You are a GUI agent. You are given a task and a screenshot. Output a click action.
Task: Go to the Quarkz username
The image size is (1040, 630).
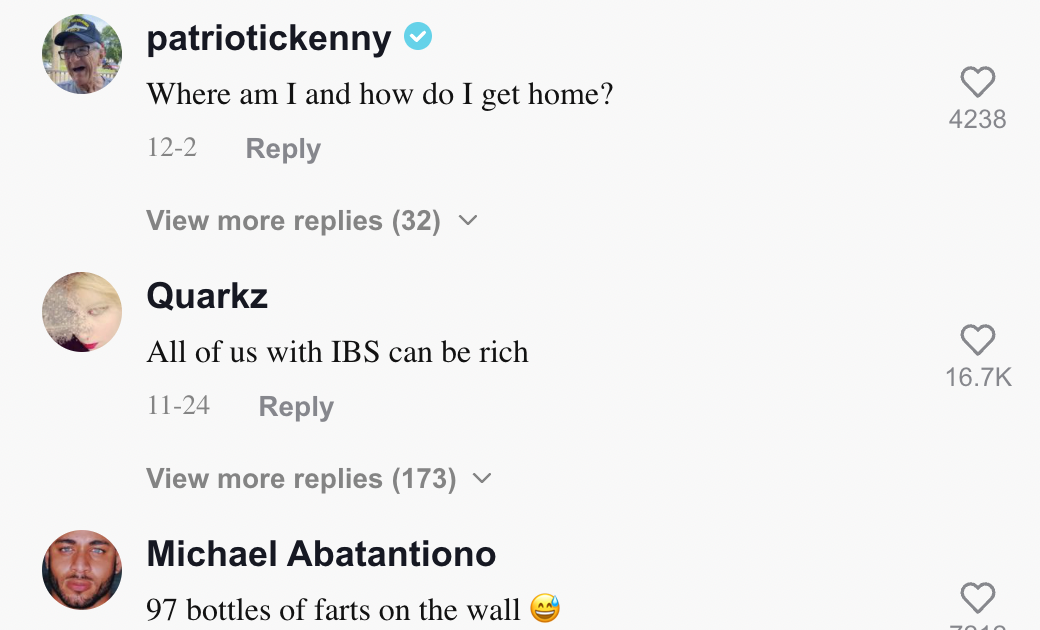point(207,296)
